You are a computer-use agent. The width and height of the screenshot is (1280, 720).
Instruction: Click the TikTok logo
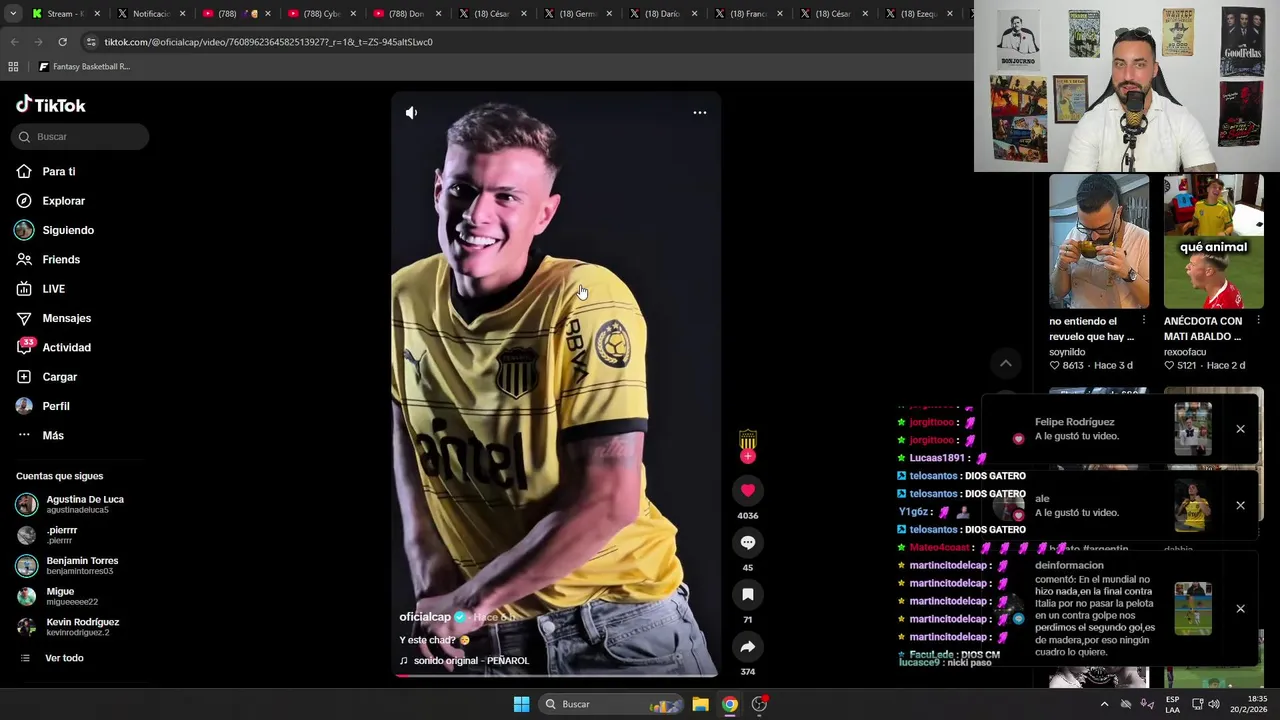[51, 105]
